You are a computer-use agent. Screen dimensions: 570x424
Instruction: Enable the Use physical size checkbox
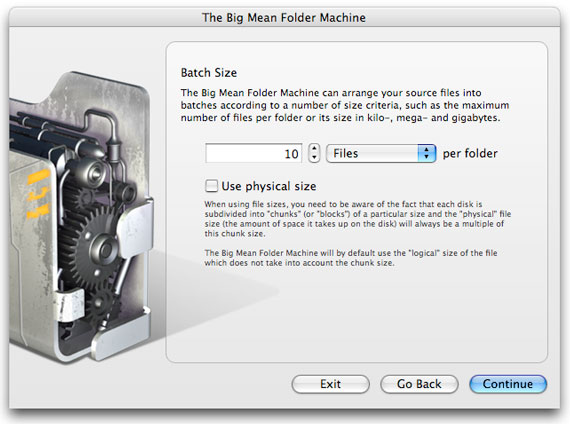point(212,186)
